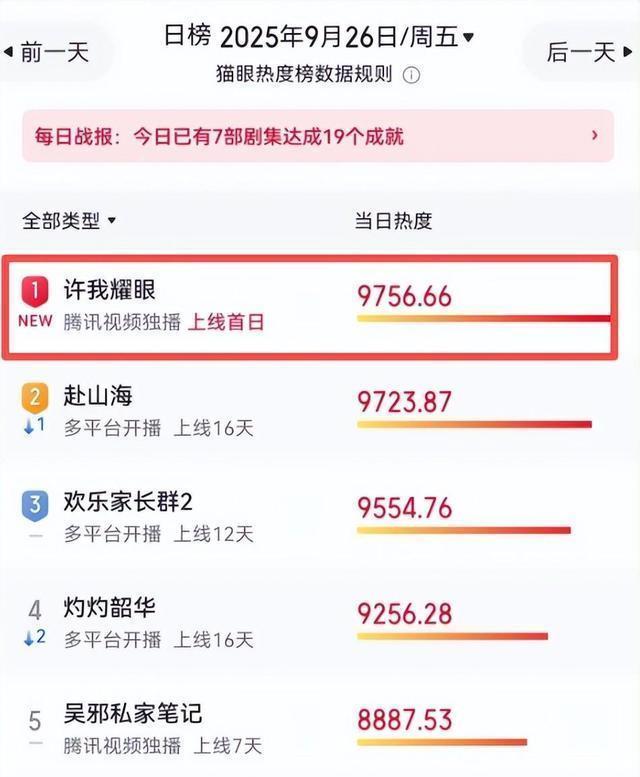This screenshot has height=777, width=640.
Task: Click the blue rank 3 badge
Action: [35, 505]
